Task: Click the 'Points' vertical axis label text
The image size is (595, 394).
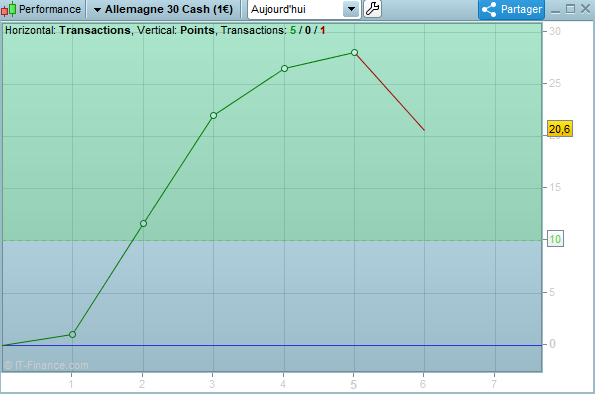Action: tap(197, 30)
